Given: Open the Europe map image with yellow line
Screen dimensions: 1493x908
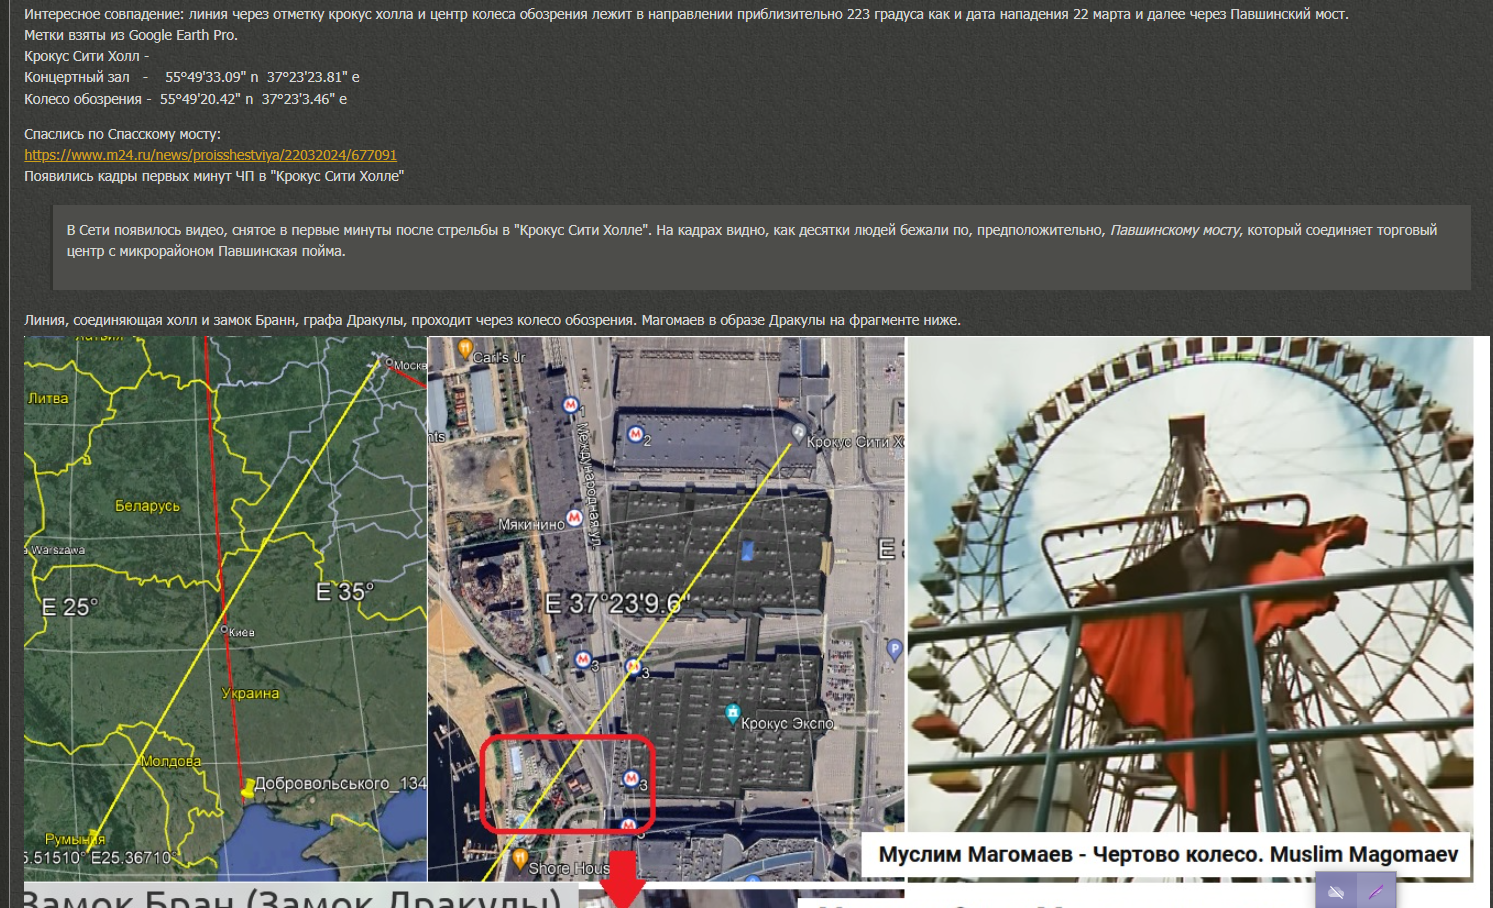Looking at the screenshot, I should pyautogui.click(x=225, y=608).
